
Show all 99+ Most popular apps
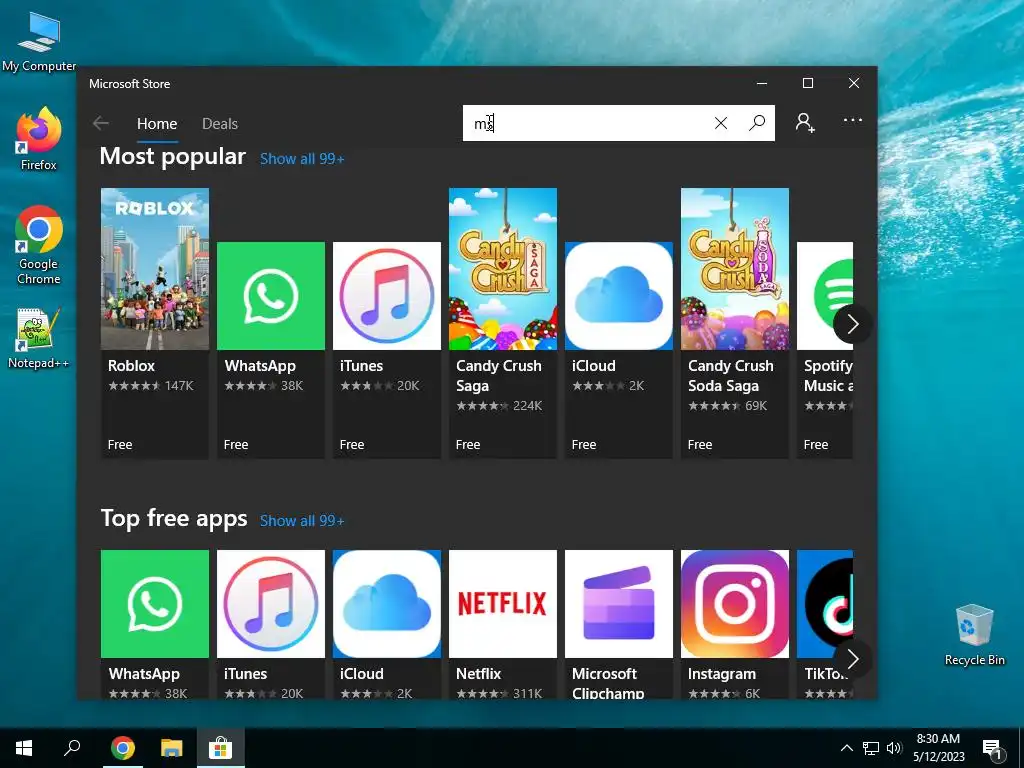(302, 159)
